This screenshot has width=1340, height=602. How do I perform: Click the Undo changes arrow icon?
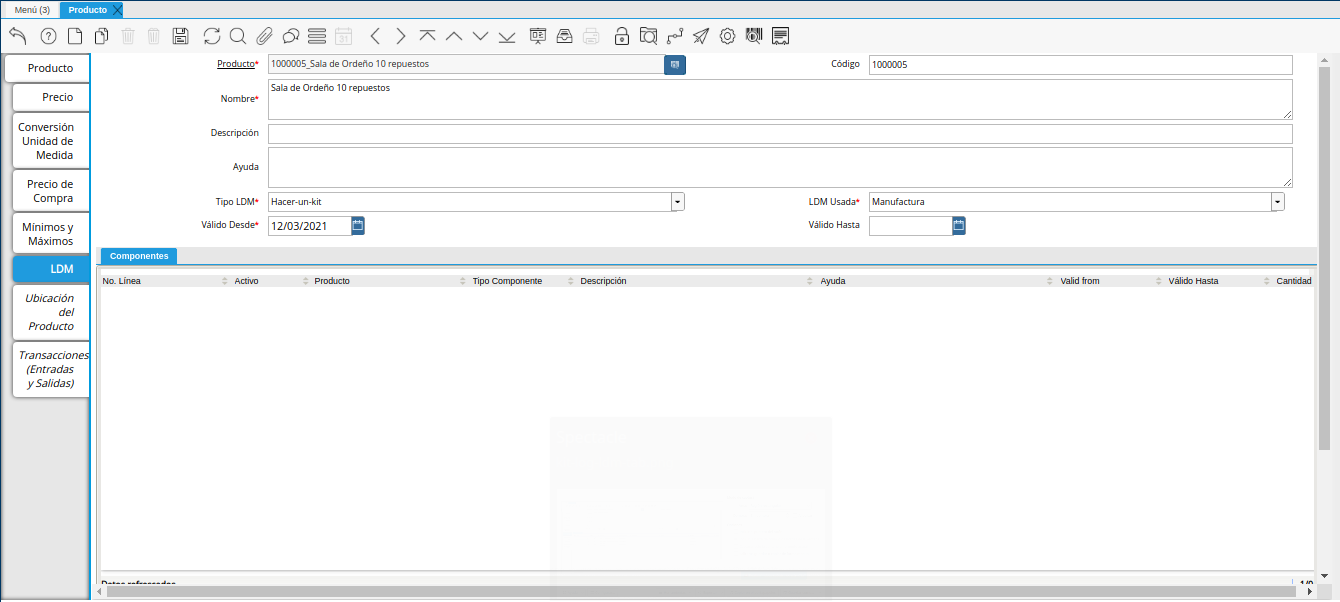click(x=18, y=36)
